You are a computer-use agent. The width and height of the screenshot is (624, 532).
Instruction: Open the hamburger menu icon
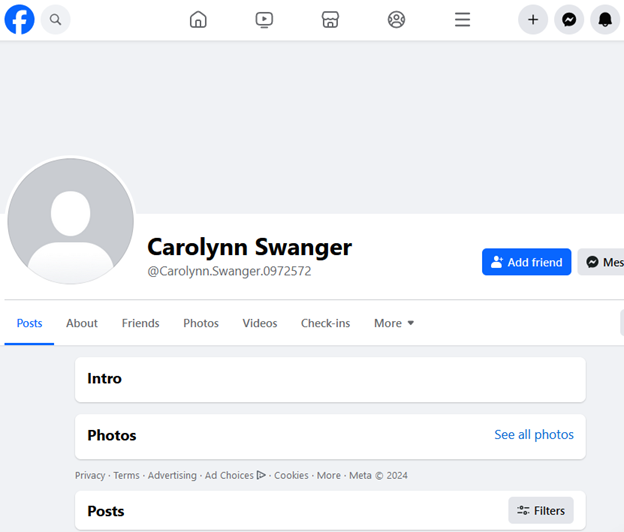click(x=462, y=19)
